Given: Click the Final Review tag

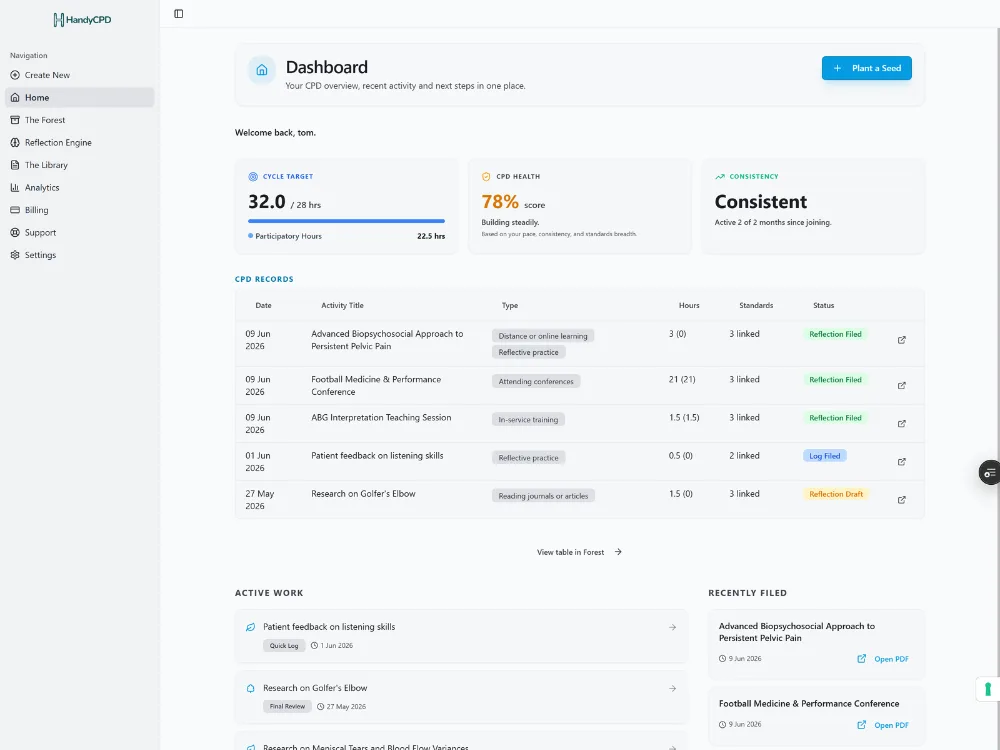Looking at the screenshot, I should pos(287,707).
